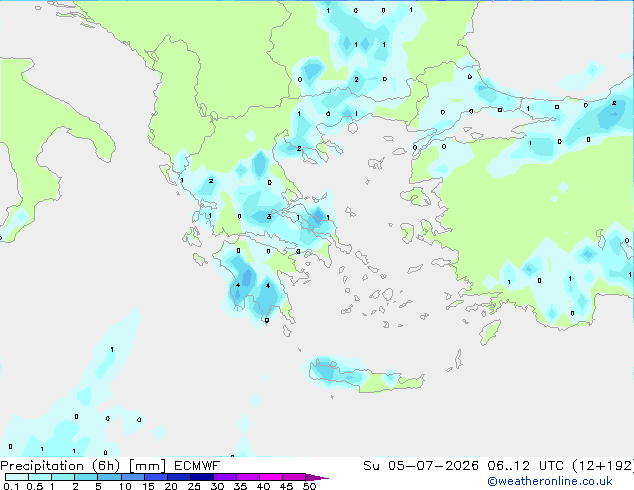Click the '40' legend scale label
The width and height of the screenshot is (634, 490).
point(263,486)
